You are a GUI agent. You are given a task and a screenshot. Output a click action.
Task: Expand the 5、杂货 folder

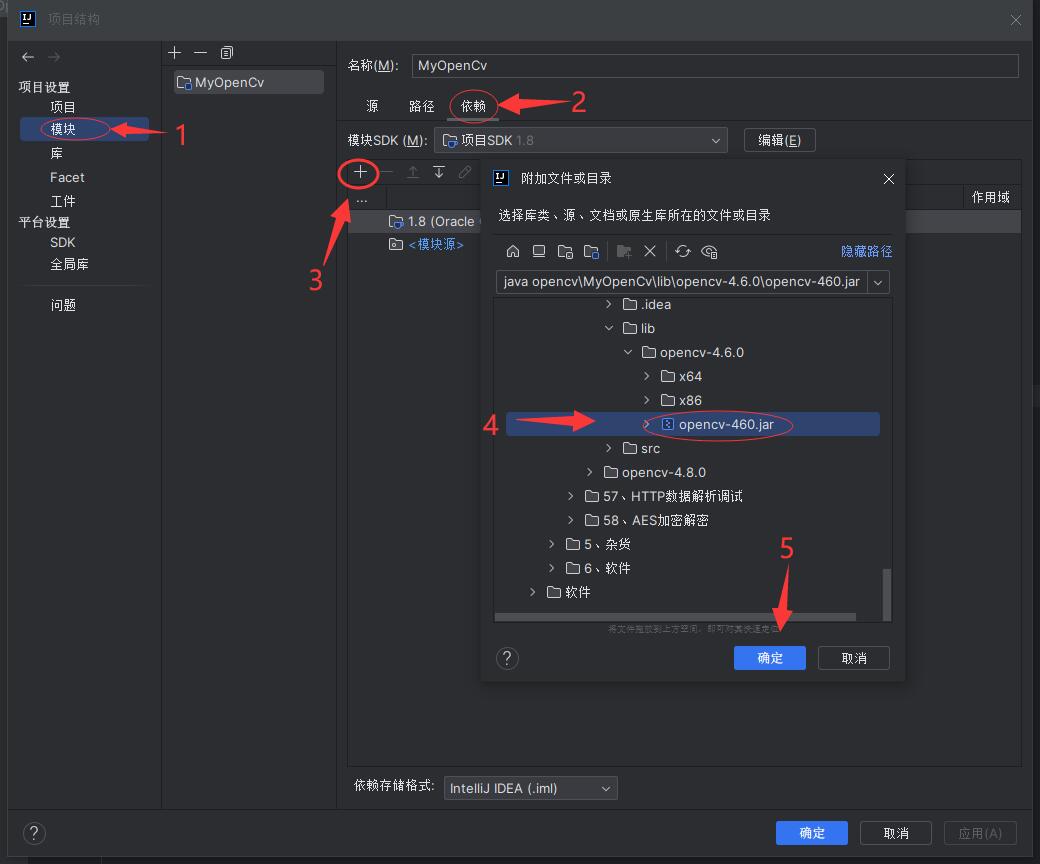(x=551, y=544)
